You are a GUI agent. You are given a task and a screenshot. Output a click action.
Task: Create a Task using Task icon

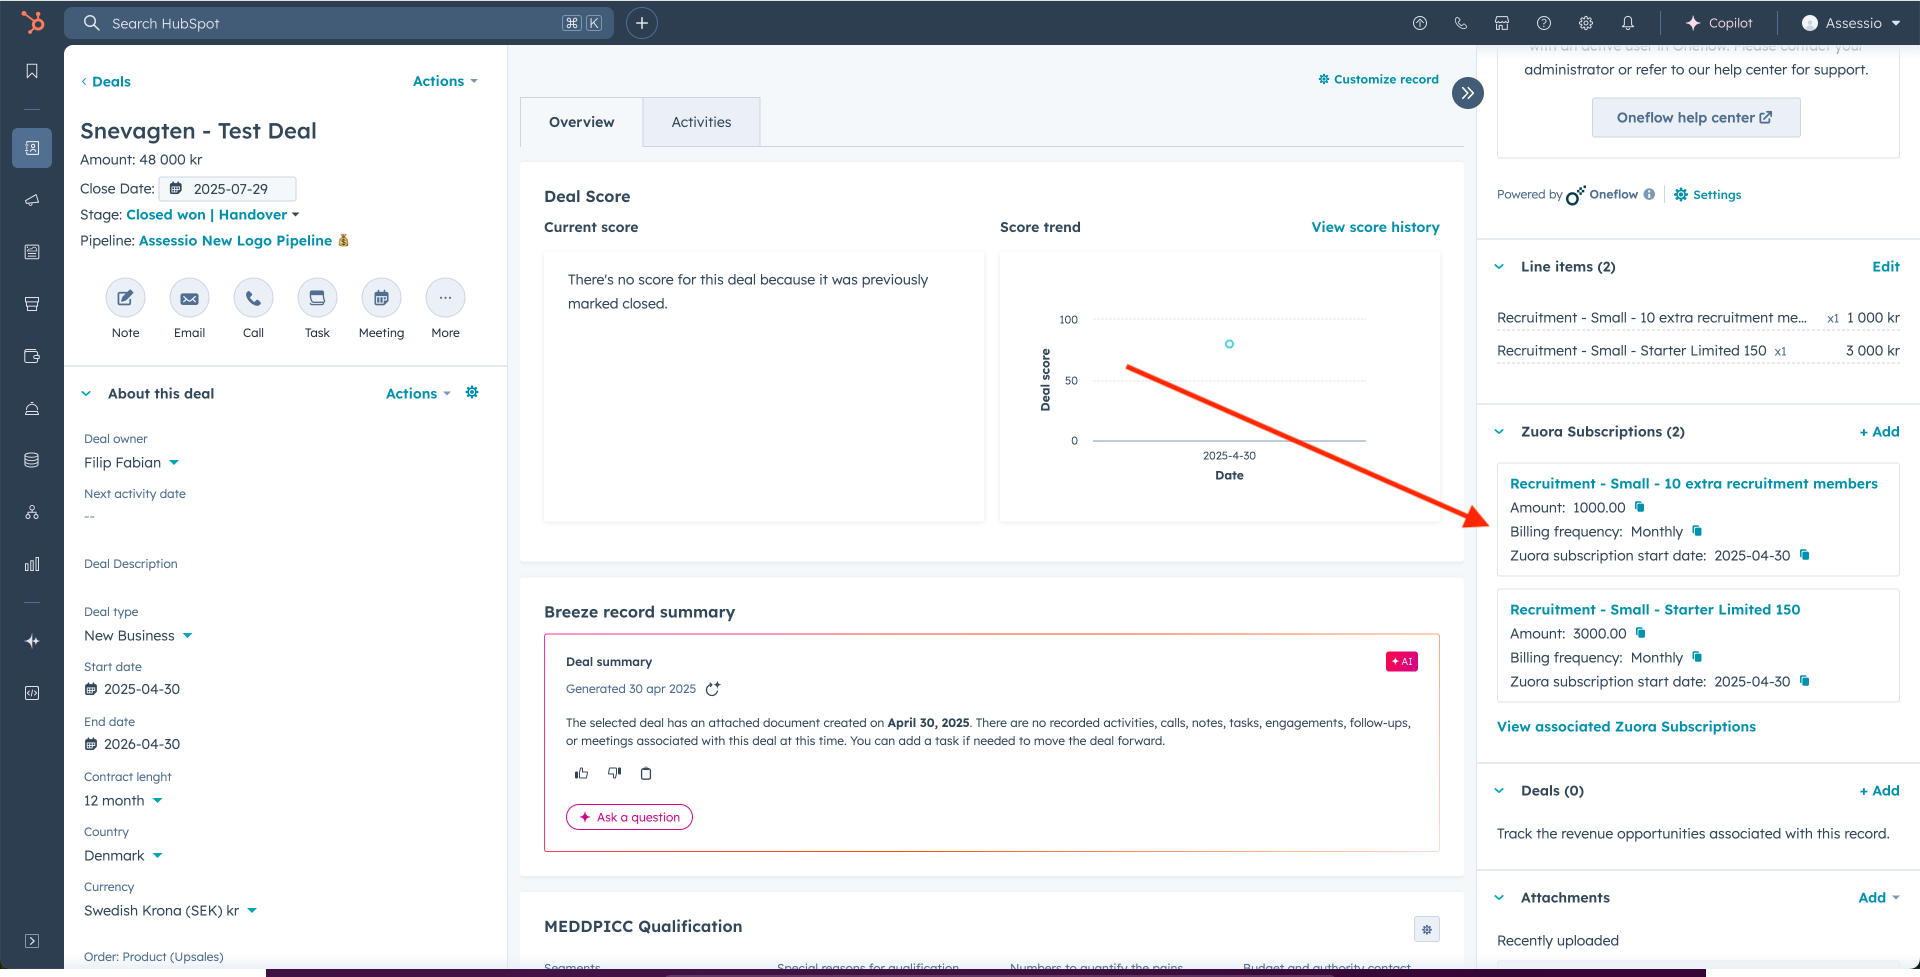317,298
